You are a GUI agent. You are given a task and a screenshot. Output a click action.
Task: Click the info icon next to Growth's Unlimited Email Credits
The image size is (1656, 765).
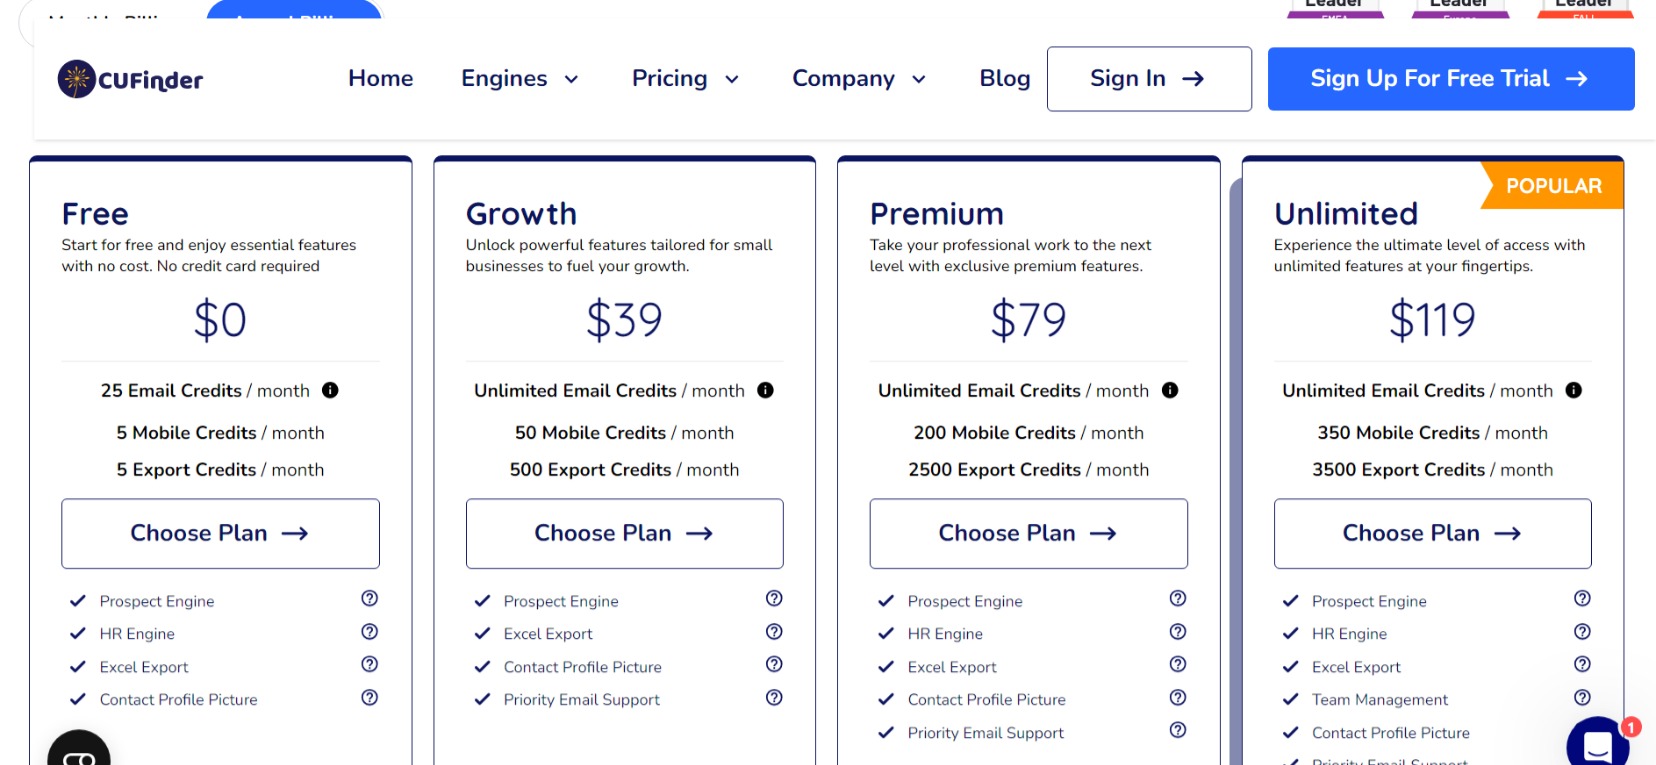[766, 390]
